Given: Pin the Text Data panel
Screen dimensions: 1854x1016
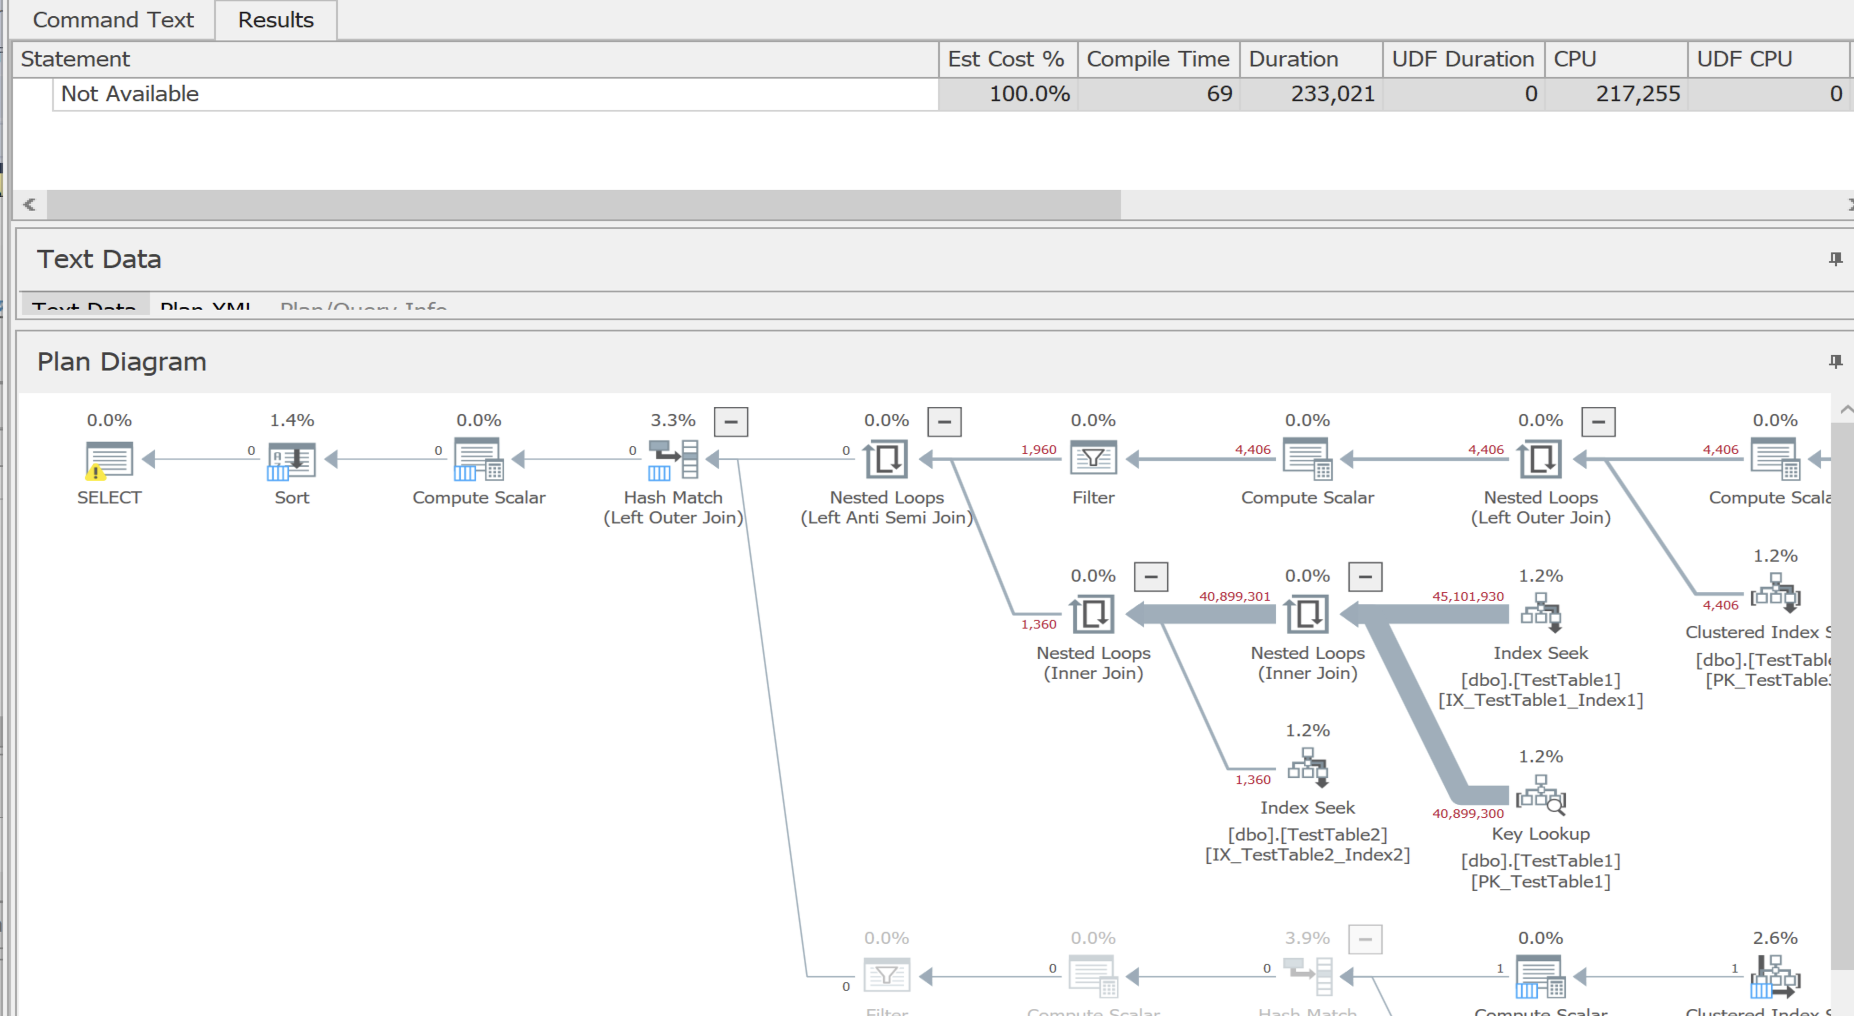Looking at the screenshot, I should [x=1835, y=259].
